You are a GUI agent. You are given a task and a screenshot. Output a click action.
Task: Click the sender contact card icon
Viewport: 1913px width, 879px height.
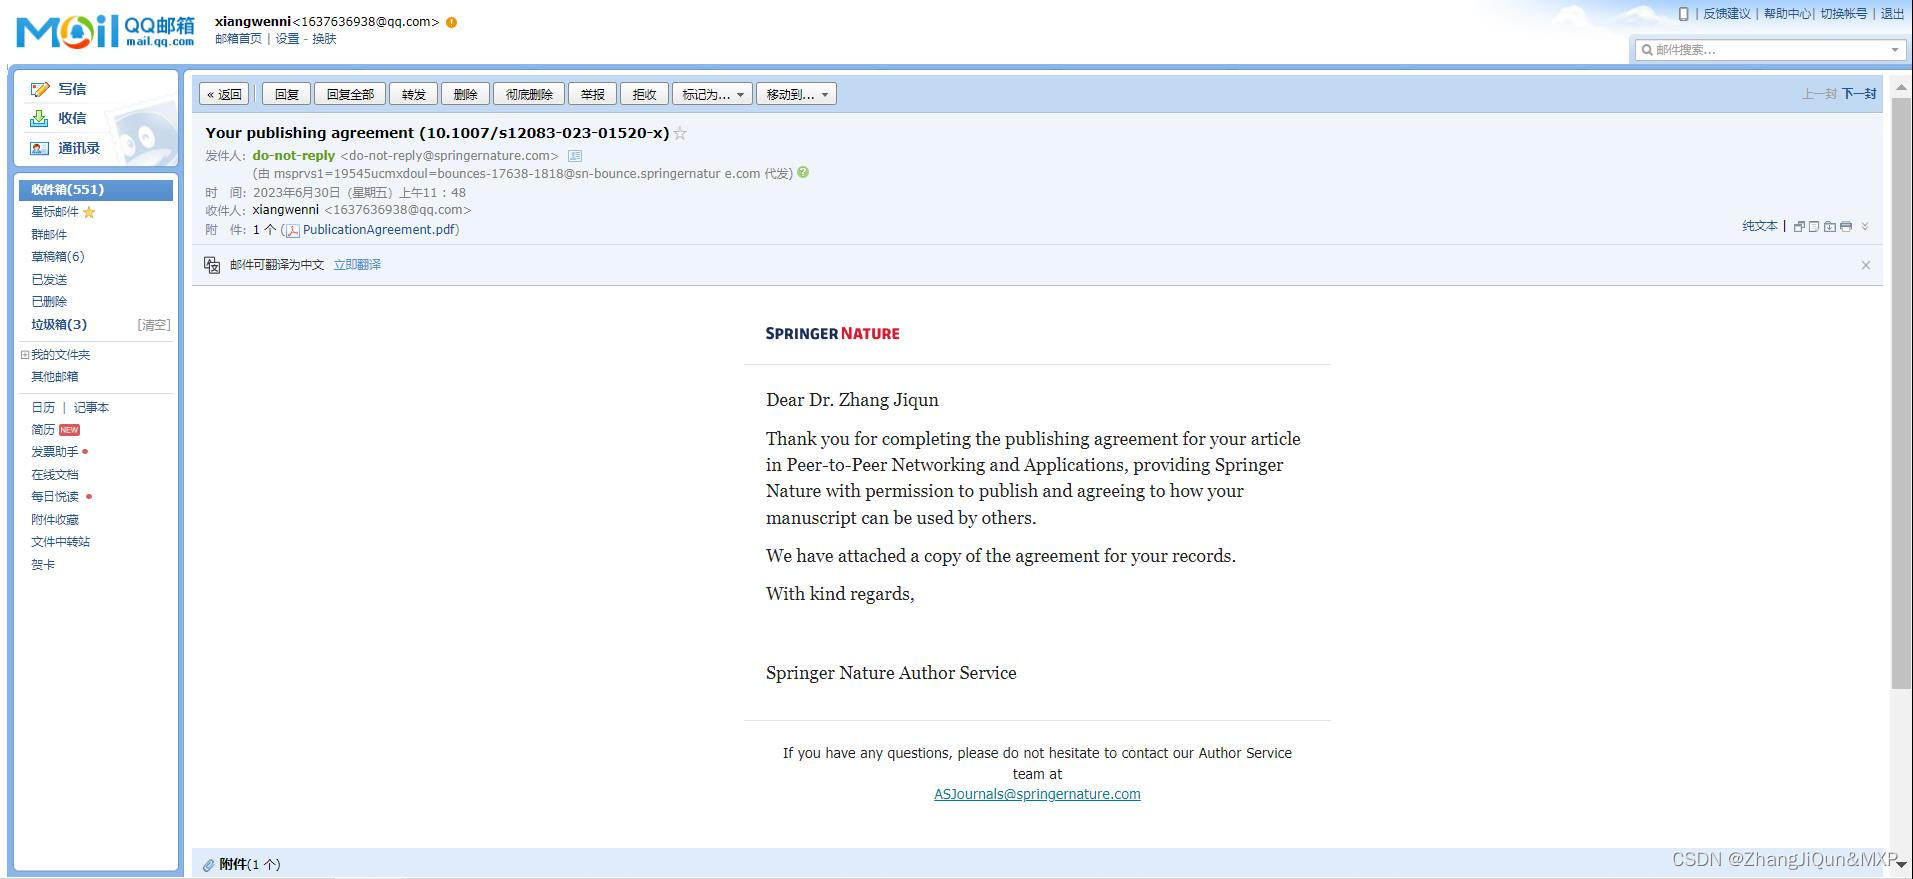pos(575,156)
